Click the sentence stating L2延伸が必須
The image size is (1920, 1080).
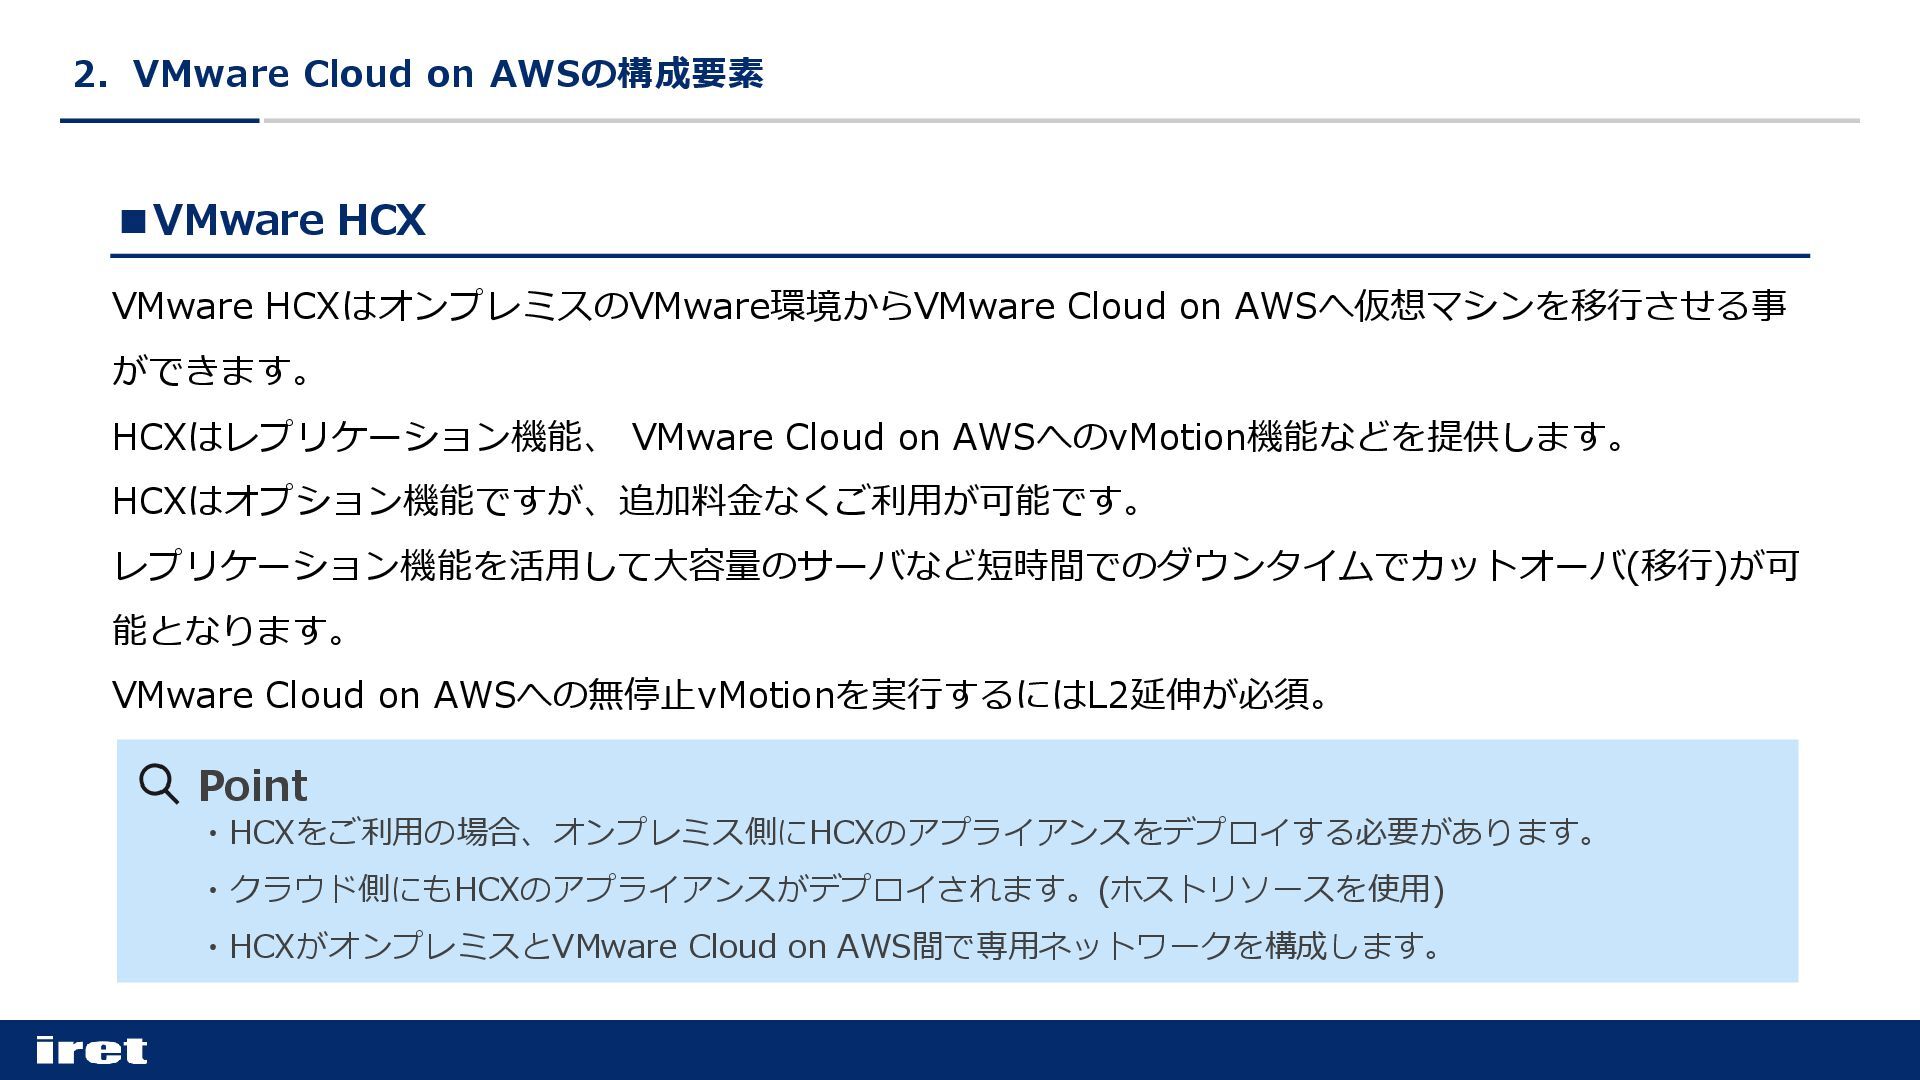click(x=721, y=694)
